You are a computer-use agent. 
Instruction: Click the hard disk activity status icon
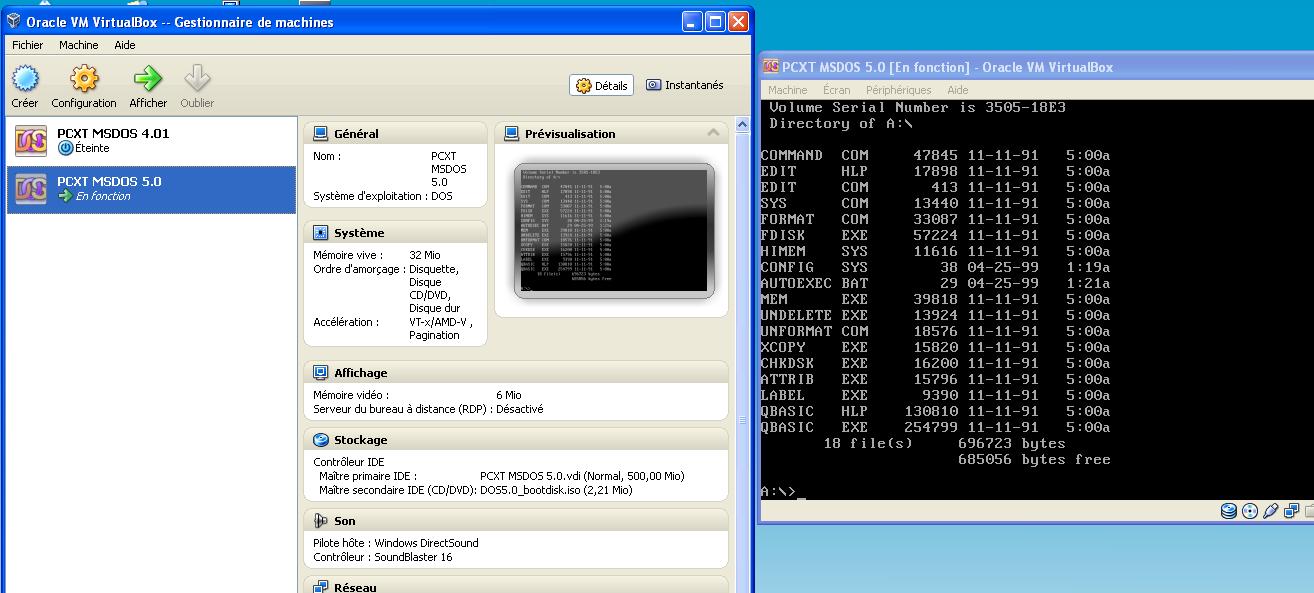tap(1229, 511)
